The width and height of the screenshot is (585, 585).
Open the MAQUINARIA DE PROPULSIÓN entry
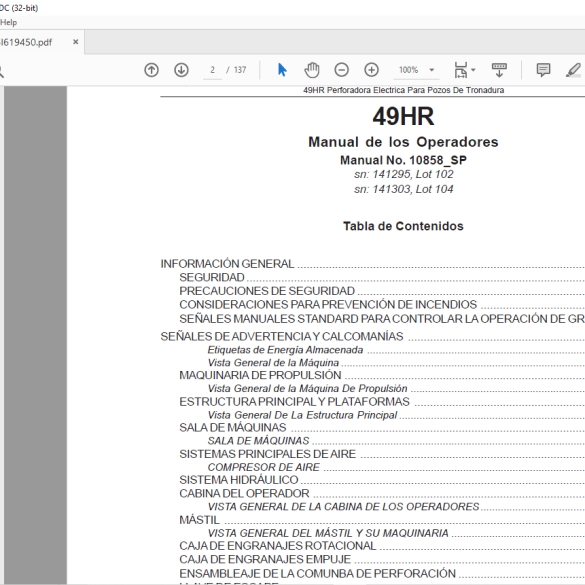(260, 375)
